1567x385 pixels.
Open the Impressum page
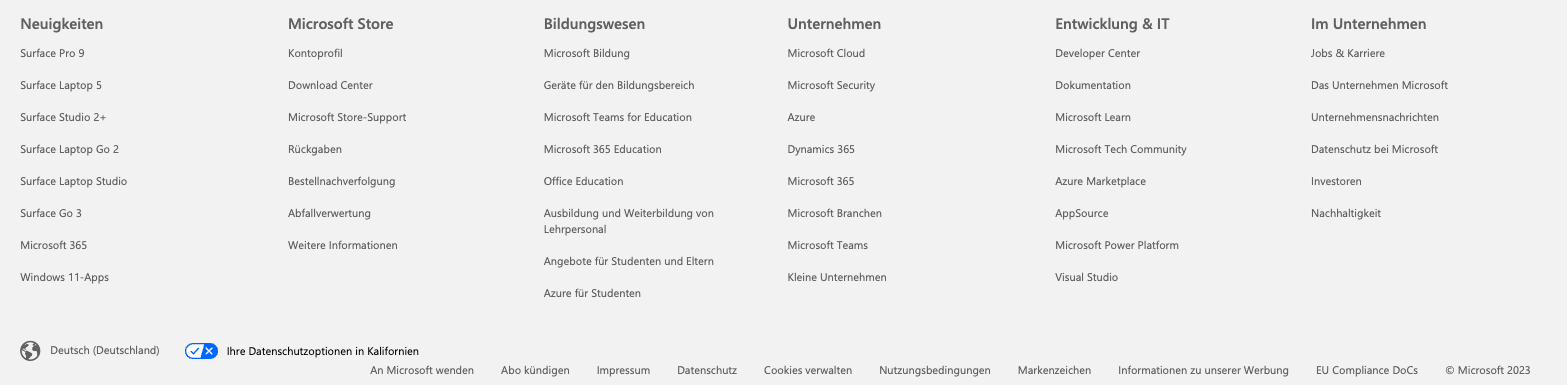pos(623,370)
